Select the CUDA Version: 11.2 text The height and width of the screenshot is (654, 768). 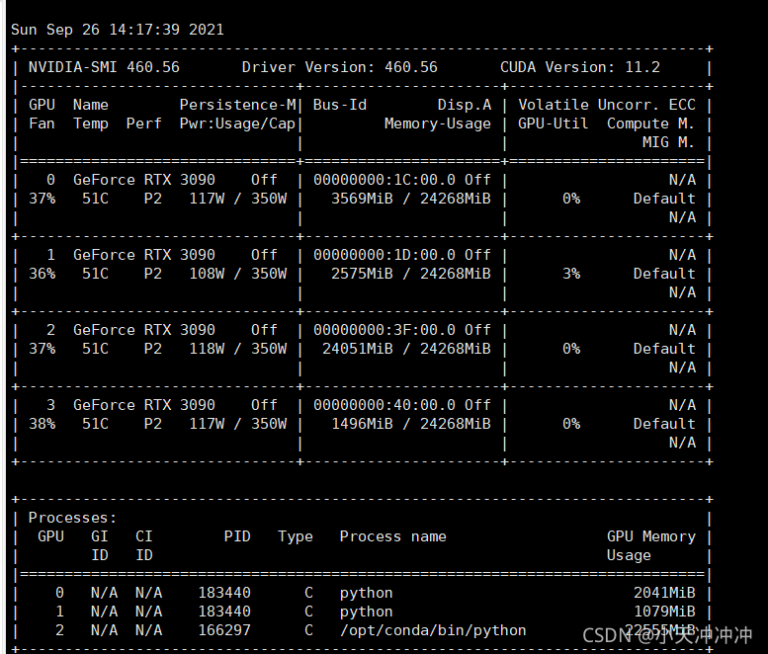tap(580, 67)
